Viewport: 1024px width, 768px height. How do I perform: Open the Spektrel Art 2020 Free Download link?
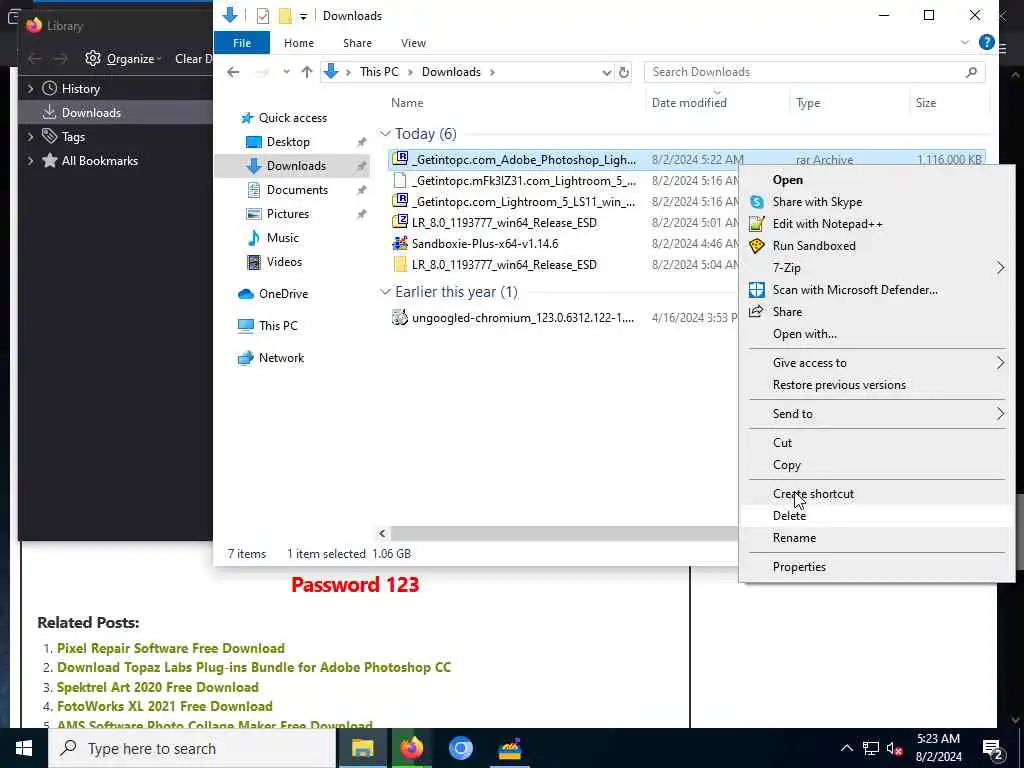tap(157, 688)
